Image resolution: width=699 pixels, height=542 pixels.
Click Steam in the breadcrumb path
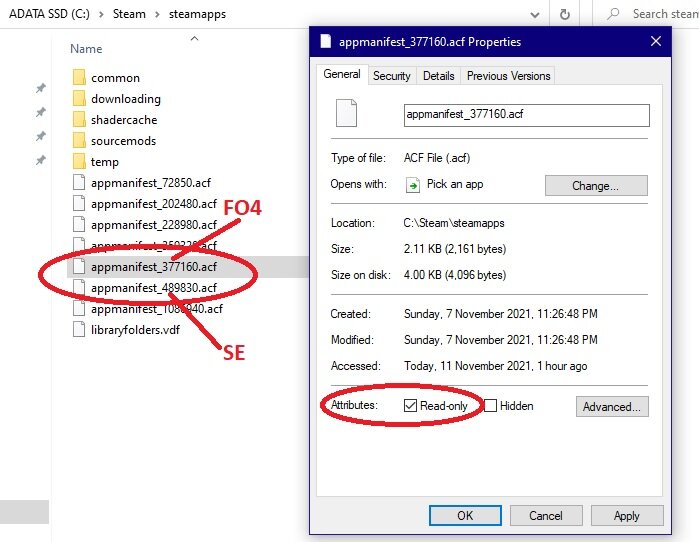click(x=129, y=14)
